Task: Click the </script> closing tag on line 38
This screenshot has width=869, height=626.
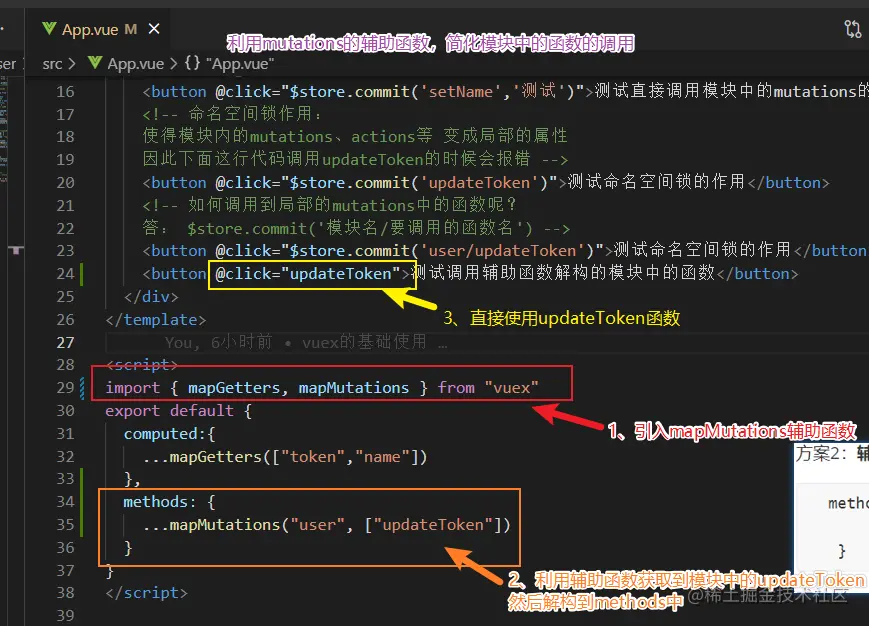Action: click(146, 593)
